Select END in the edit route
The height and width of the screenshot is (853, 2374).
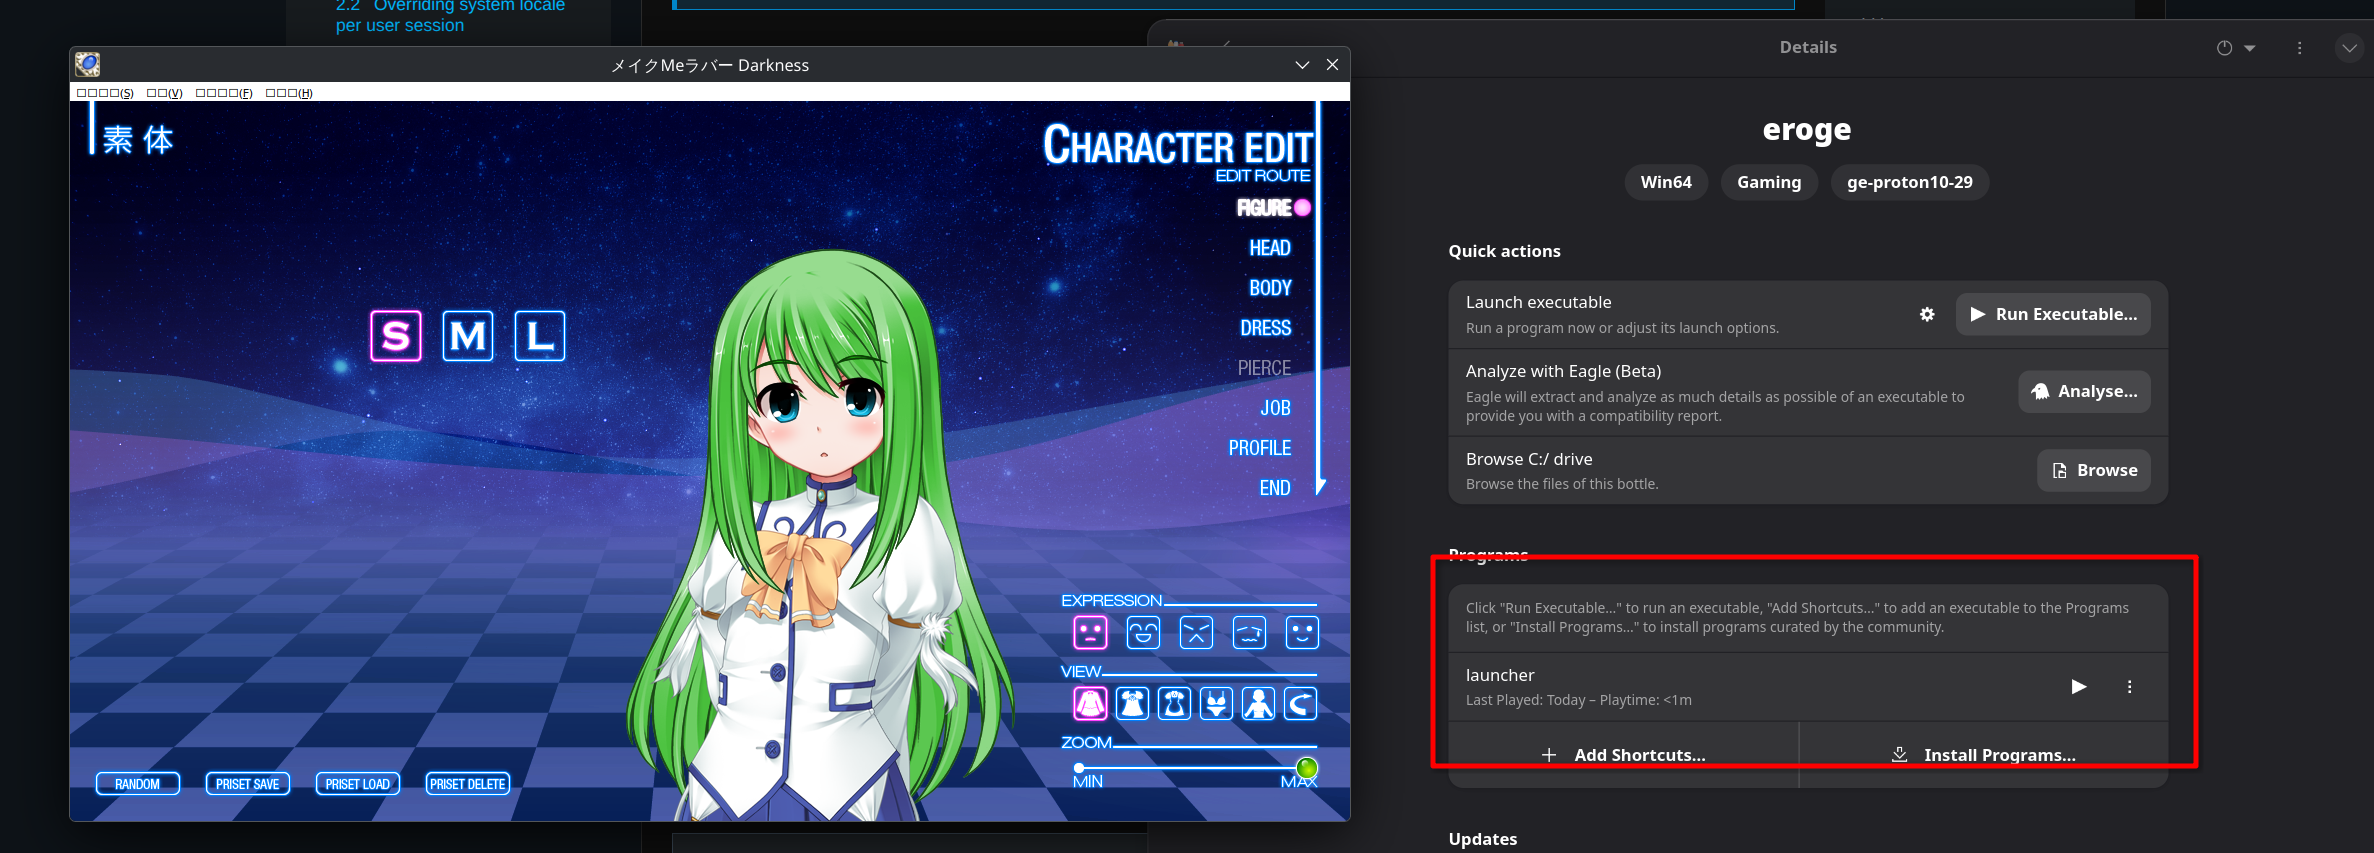click(1275, 488)
